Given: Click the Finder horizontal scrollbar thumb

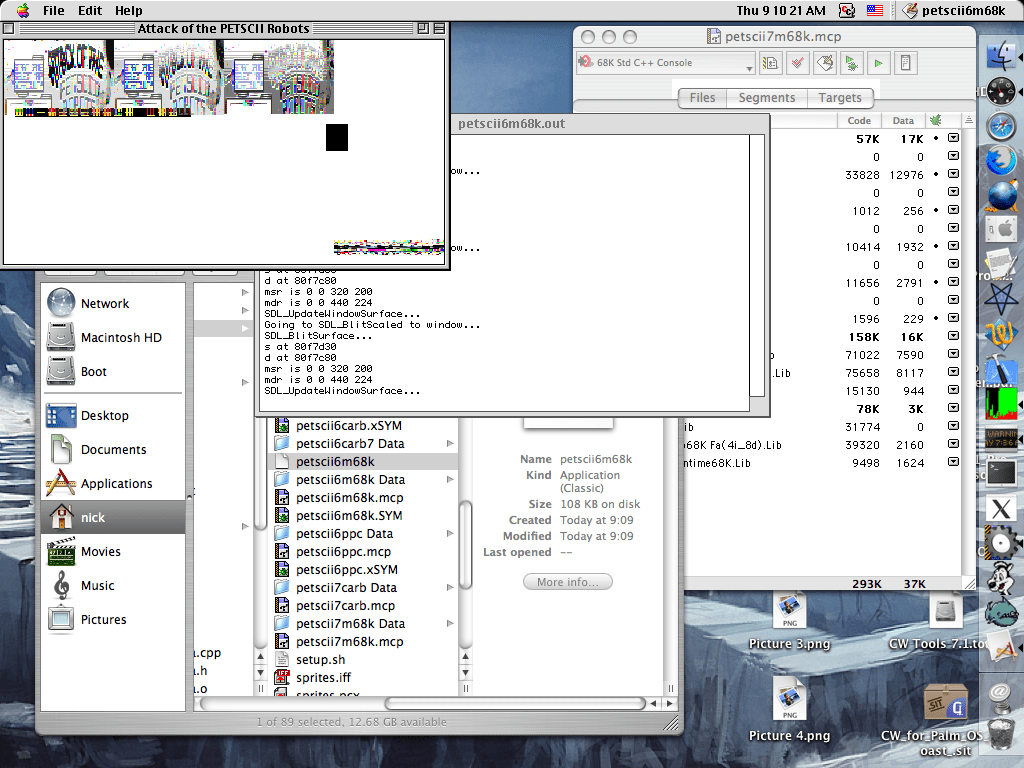Looking at the screenshot, I should click(515, 703).
